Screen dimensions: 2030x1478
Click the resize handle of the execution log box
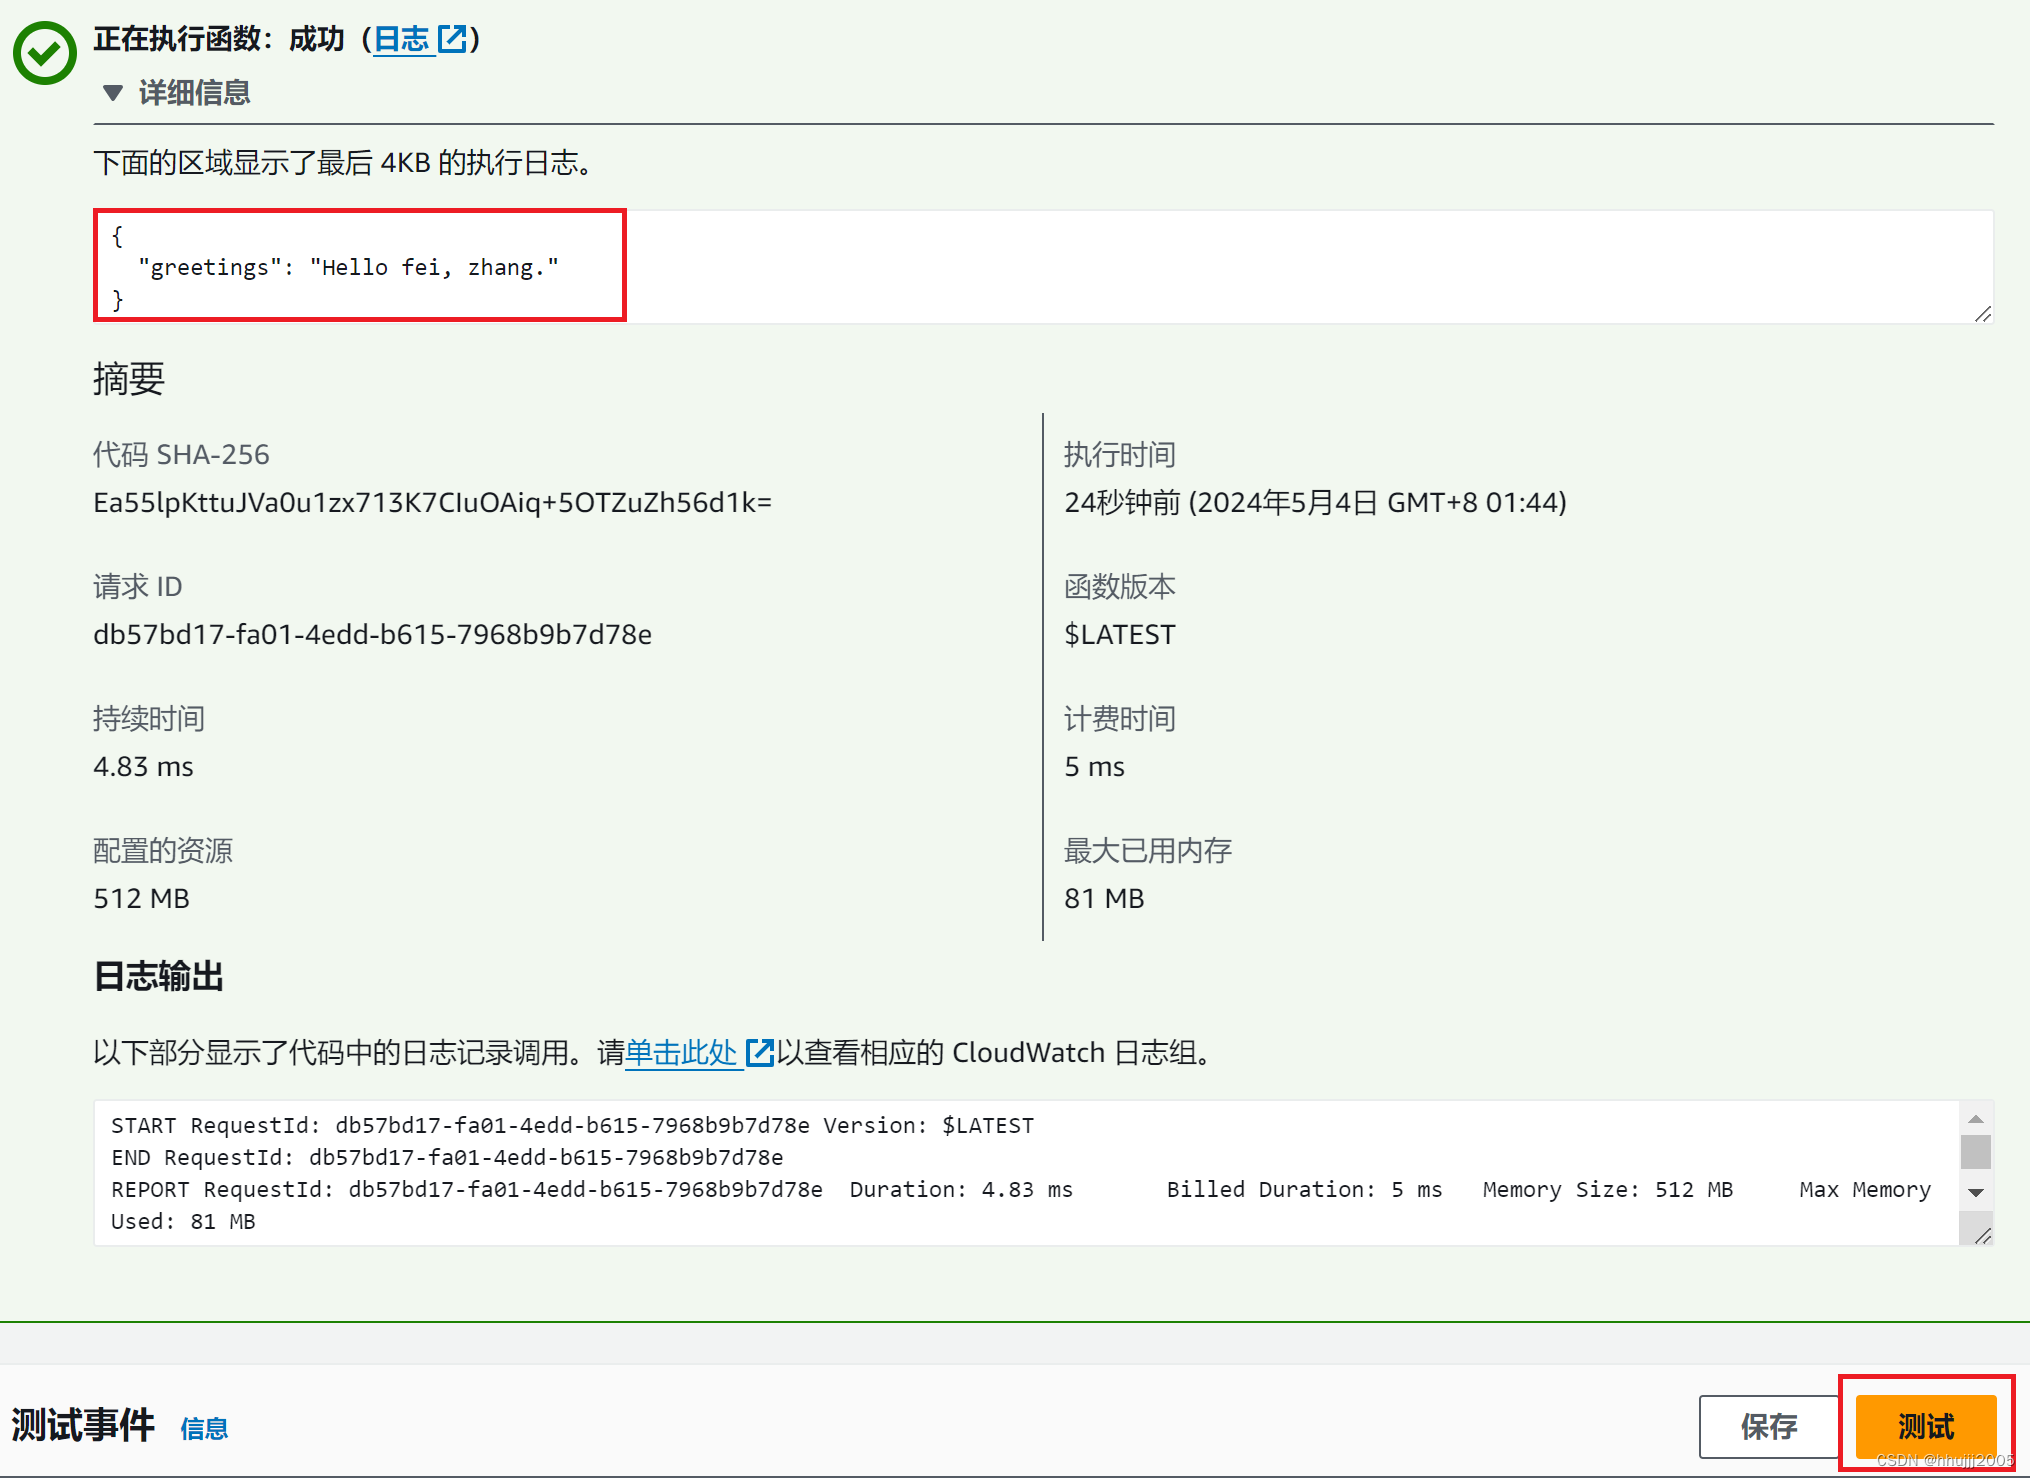pyautogui.click(x=1983, y=315)
